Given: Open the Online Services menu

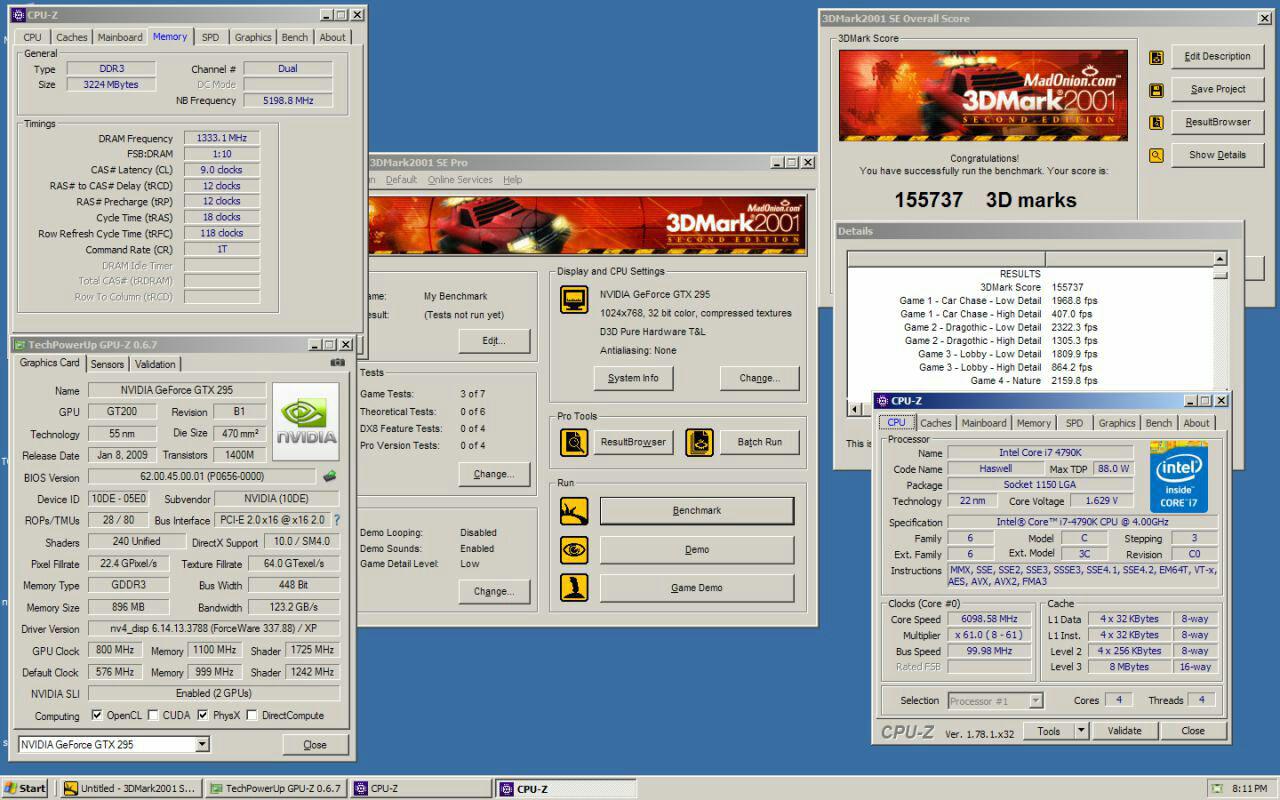Looking at the screenshot, I should pos(460,180).
